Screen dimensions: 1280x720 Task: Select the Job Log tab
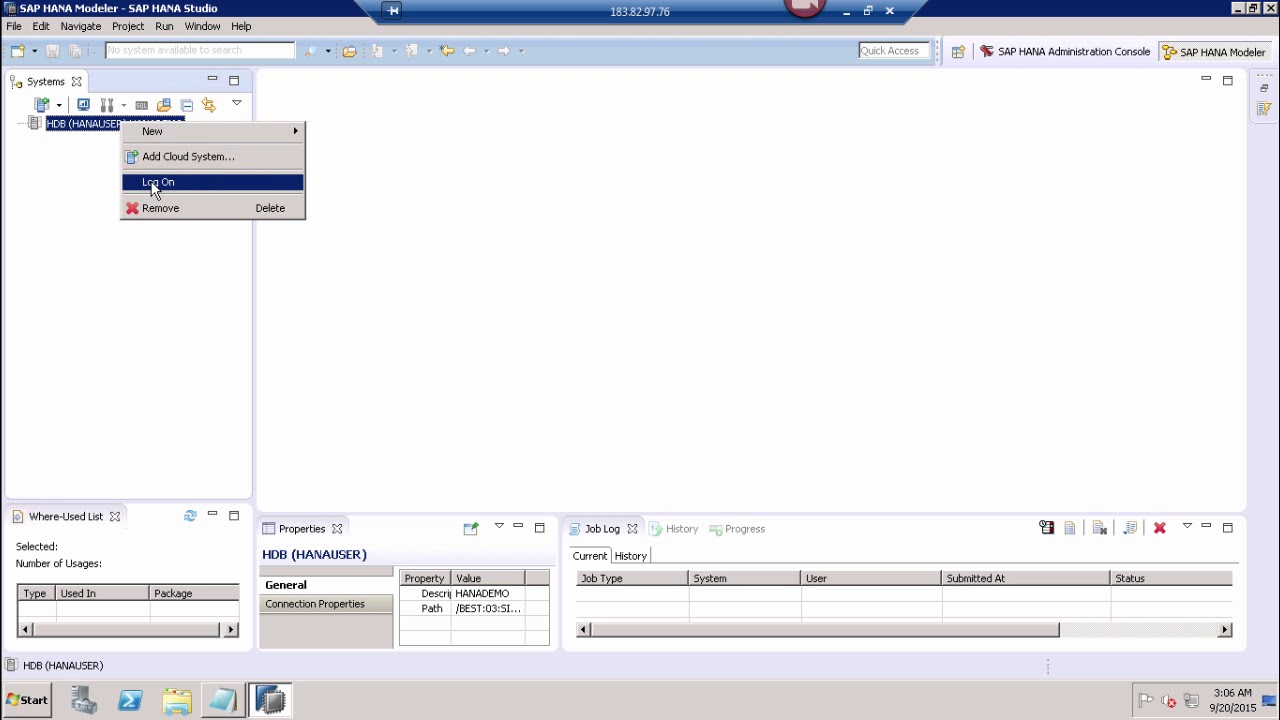coord(603,528)
